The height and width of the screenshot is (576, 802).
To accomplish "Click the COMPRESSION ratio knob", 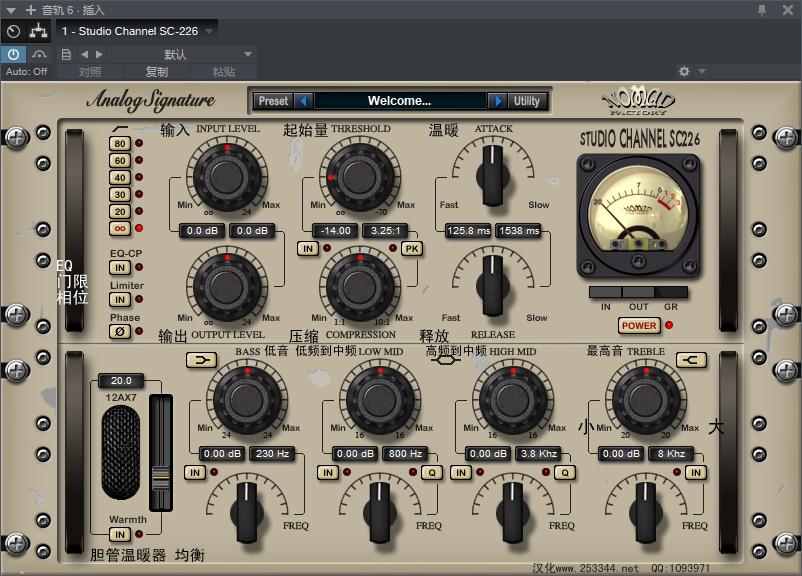I will (x=360, y=286).
